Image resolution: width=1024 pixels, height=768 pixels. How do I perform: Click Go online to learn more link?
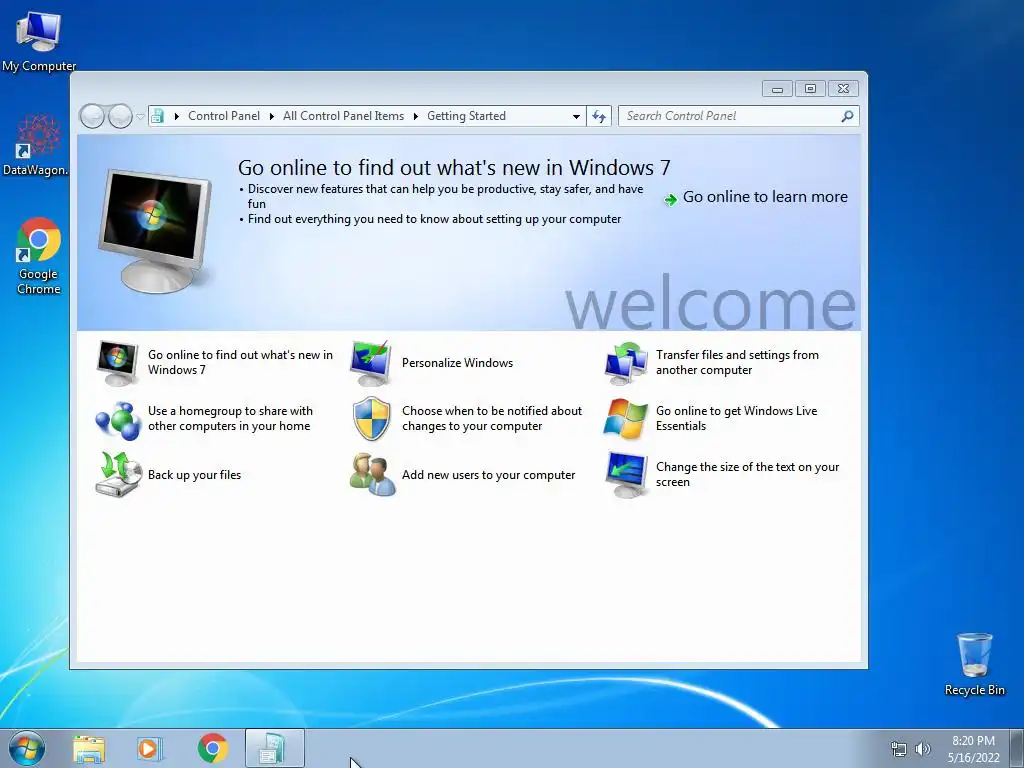point(765,197)
